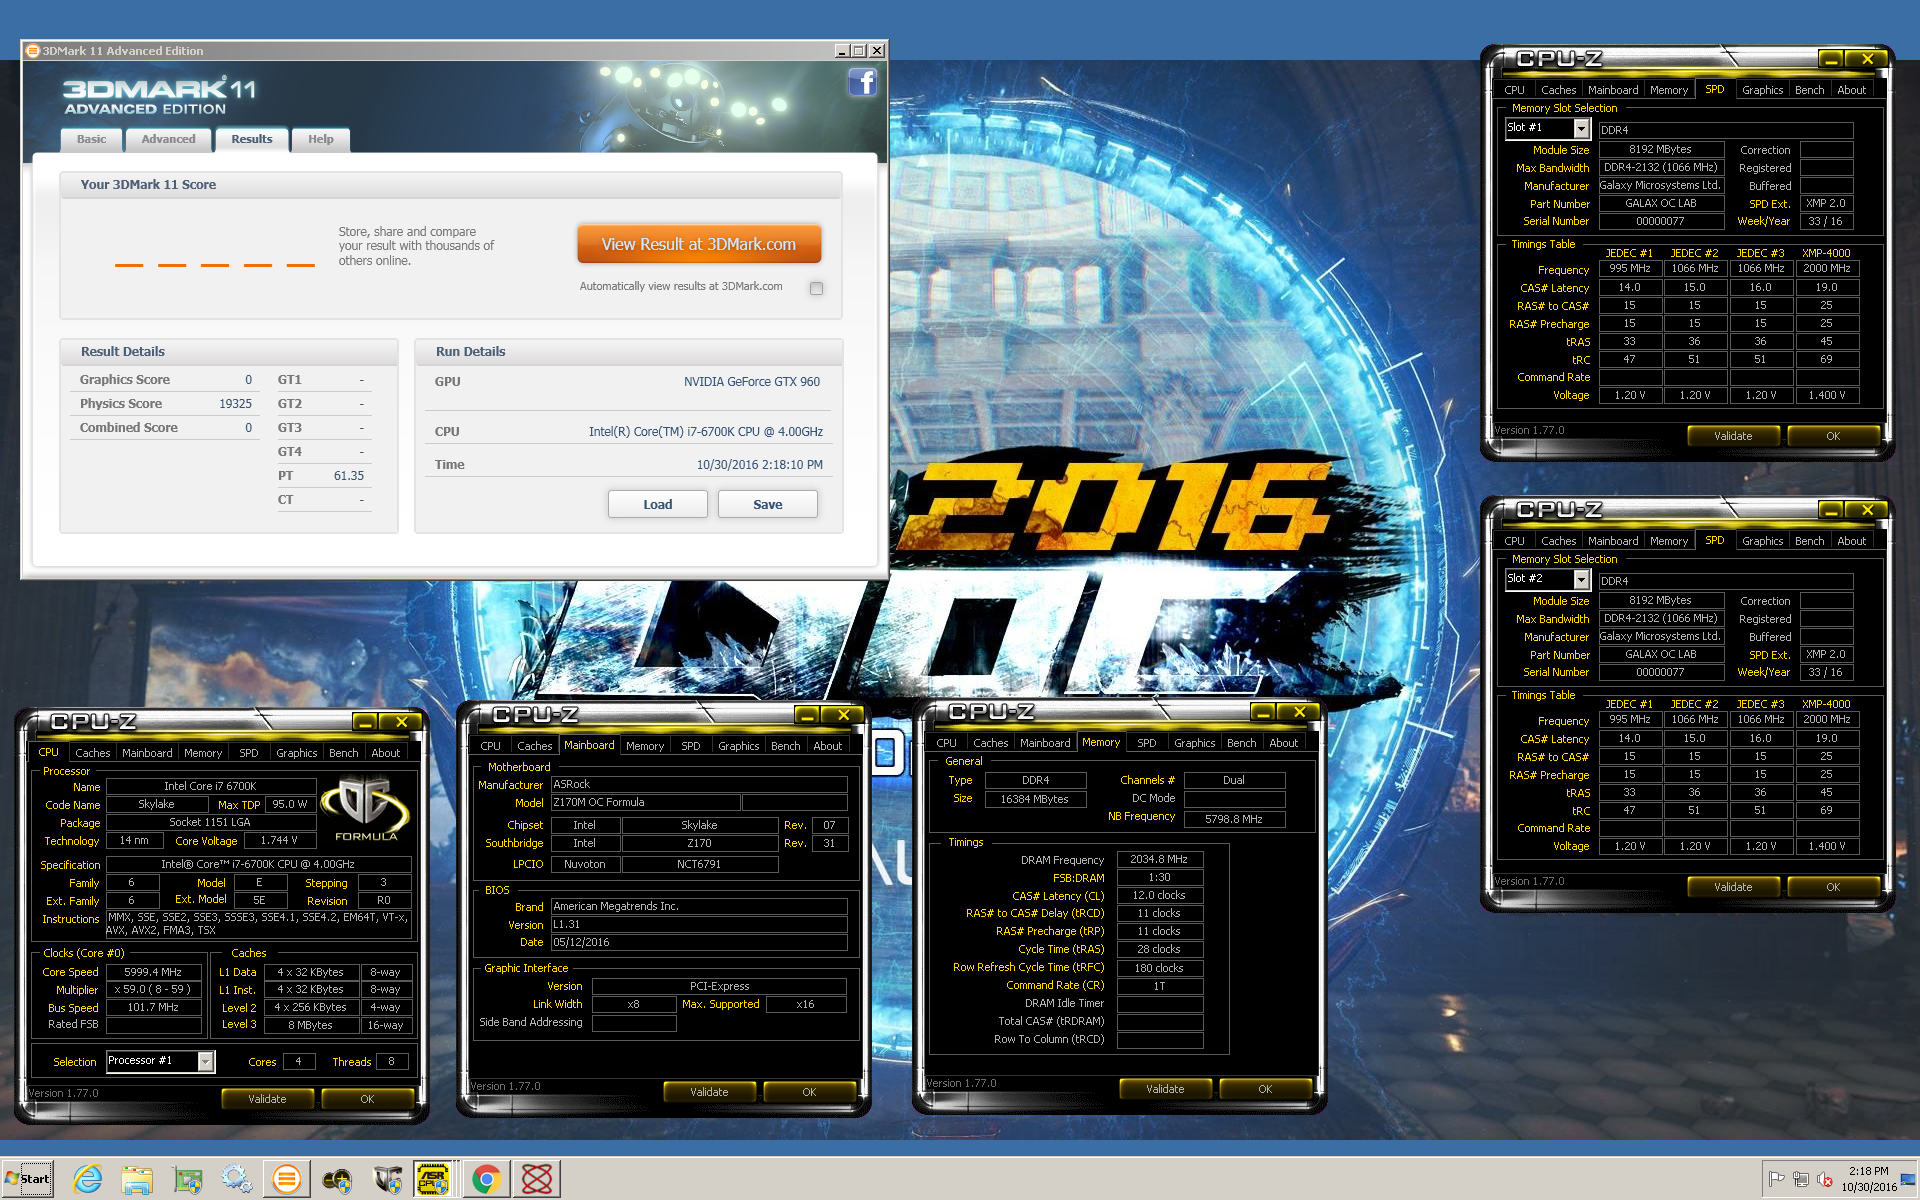
Task: Click the Z170M OC Formula model field
Action: click(x=646, y=803)
